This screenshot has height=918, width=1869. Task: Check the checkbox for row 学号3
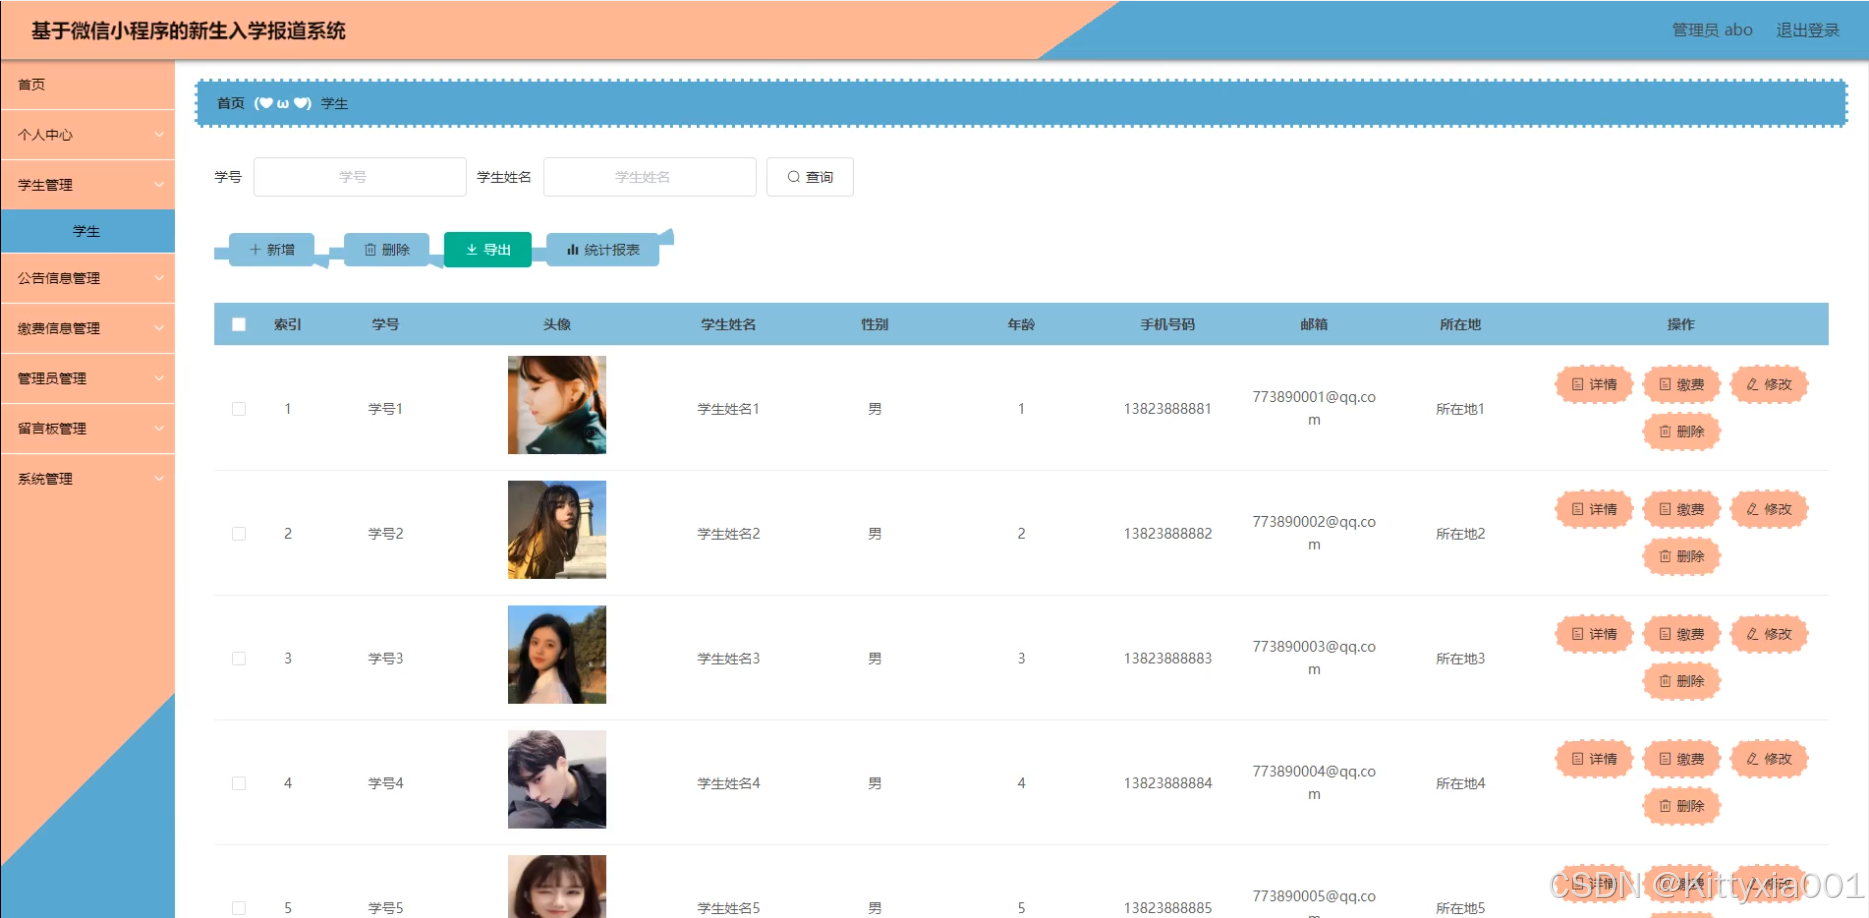pyautogui.click(x=239, y=659)
